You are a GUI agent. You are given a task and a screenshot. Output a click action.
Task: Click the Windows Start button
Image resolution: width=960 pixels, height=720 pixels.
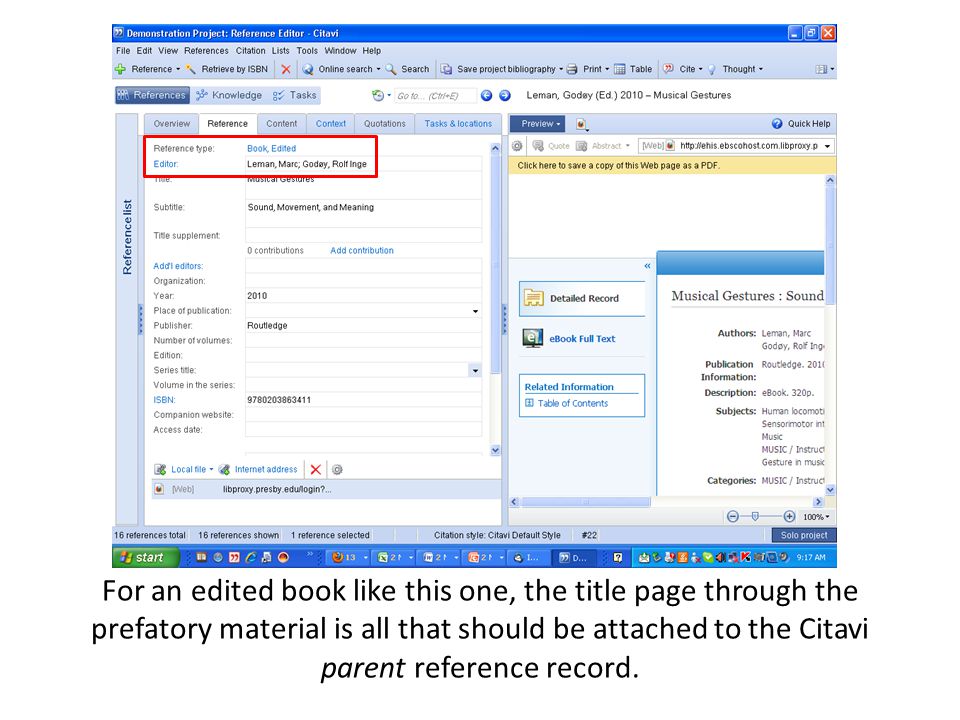click(x=146, y=557)
